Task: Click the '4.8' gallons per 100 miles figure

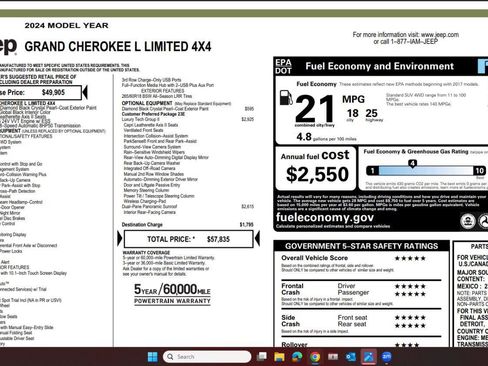Action: [x=304, y=137]
